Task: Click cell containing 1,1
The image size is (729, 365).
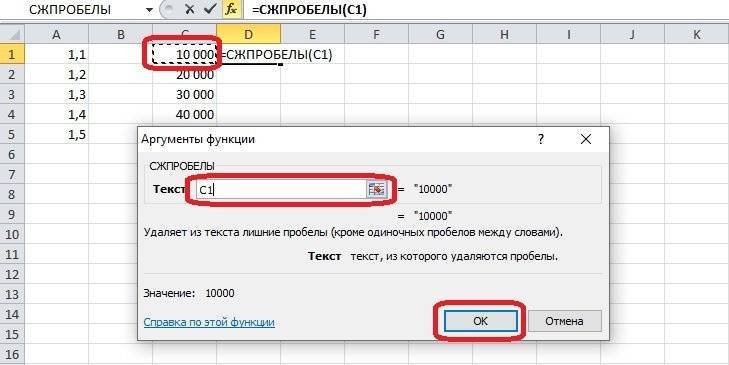Action: click(x=56, y=55)
